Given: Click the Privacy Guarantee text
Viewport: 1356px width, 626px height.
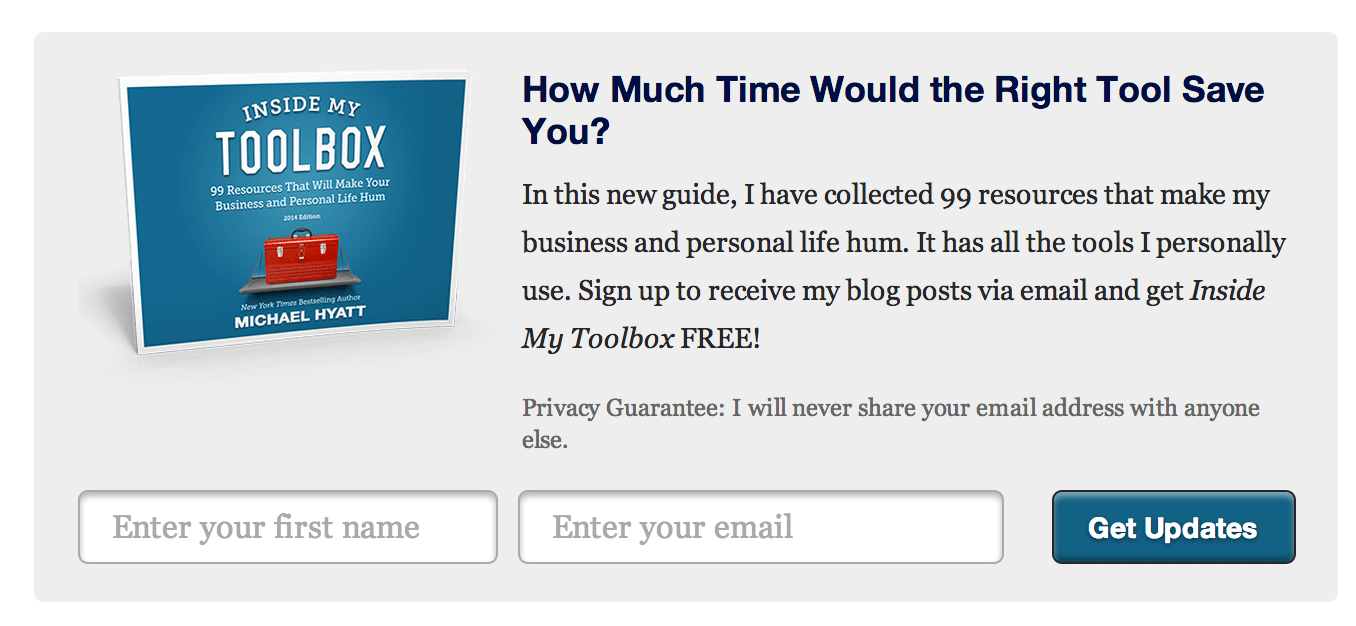Looking at the screenshot, I should (x=890, y=408).
